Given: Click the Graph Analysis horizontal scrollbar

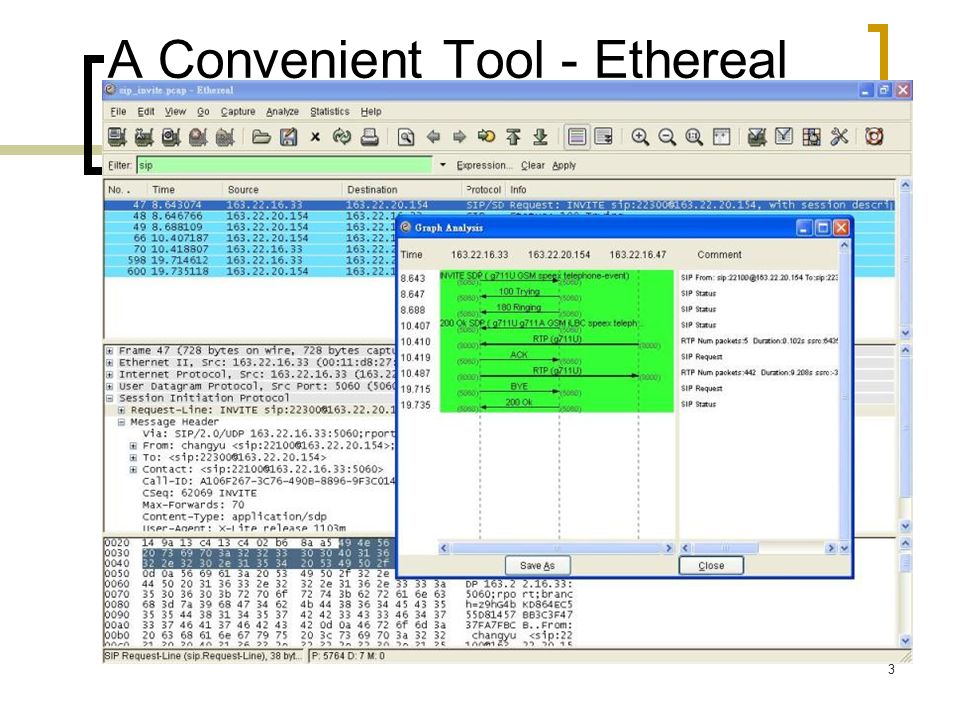Looking at the screenshot, I should tap(556, 548).
